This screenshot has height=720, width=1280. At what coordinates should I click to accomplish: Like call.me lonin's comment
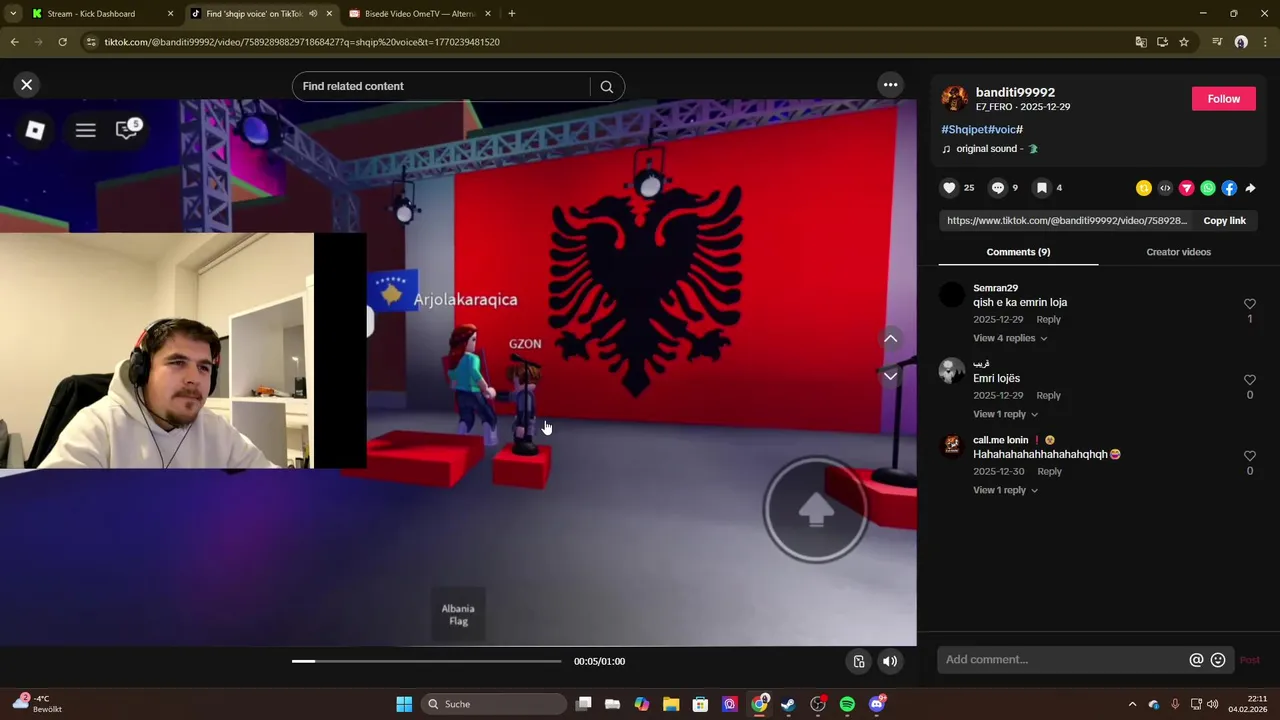(x=1249, y=456)
